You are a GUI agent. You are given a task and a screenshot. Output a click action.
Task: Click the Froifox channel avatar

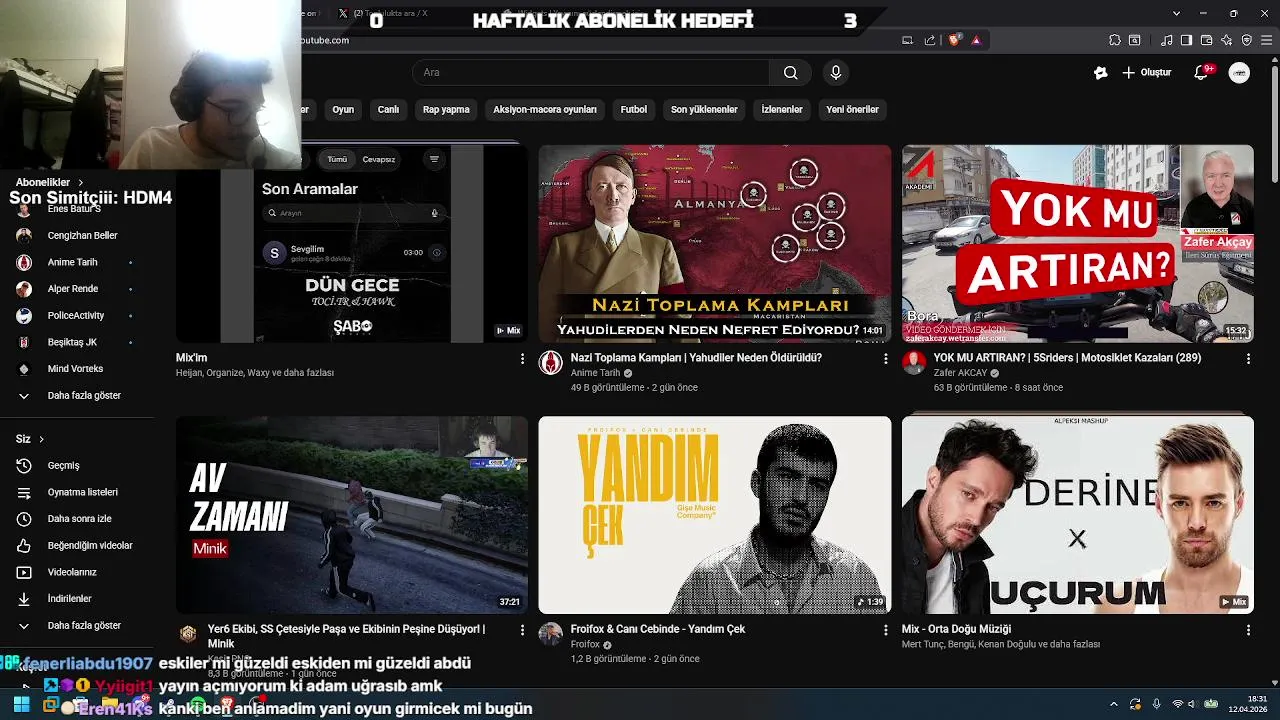[x=551, y=634]
